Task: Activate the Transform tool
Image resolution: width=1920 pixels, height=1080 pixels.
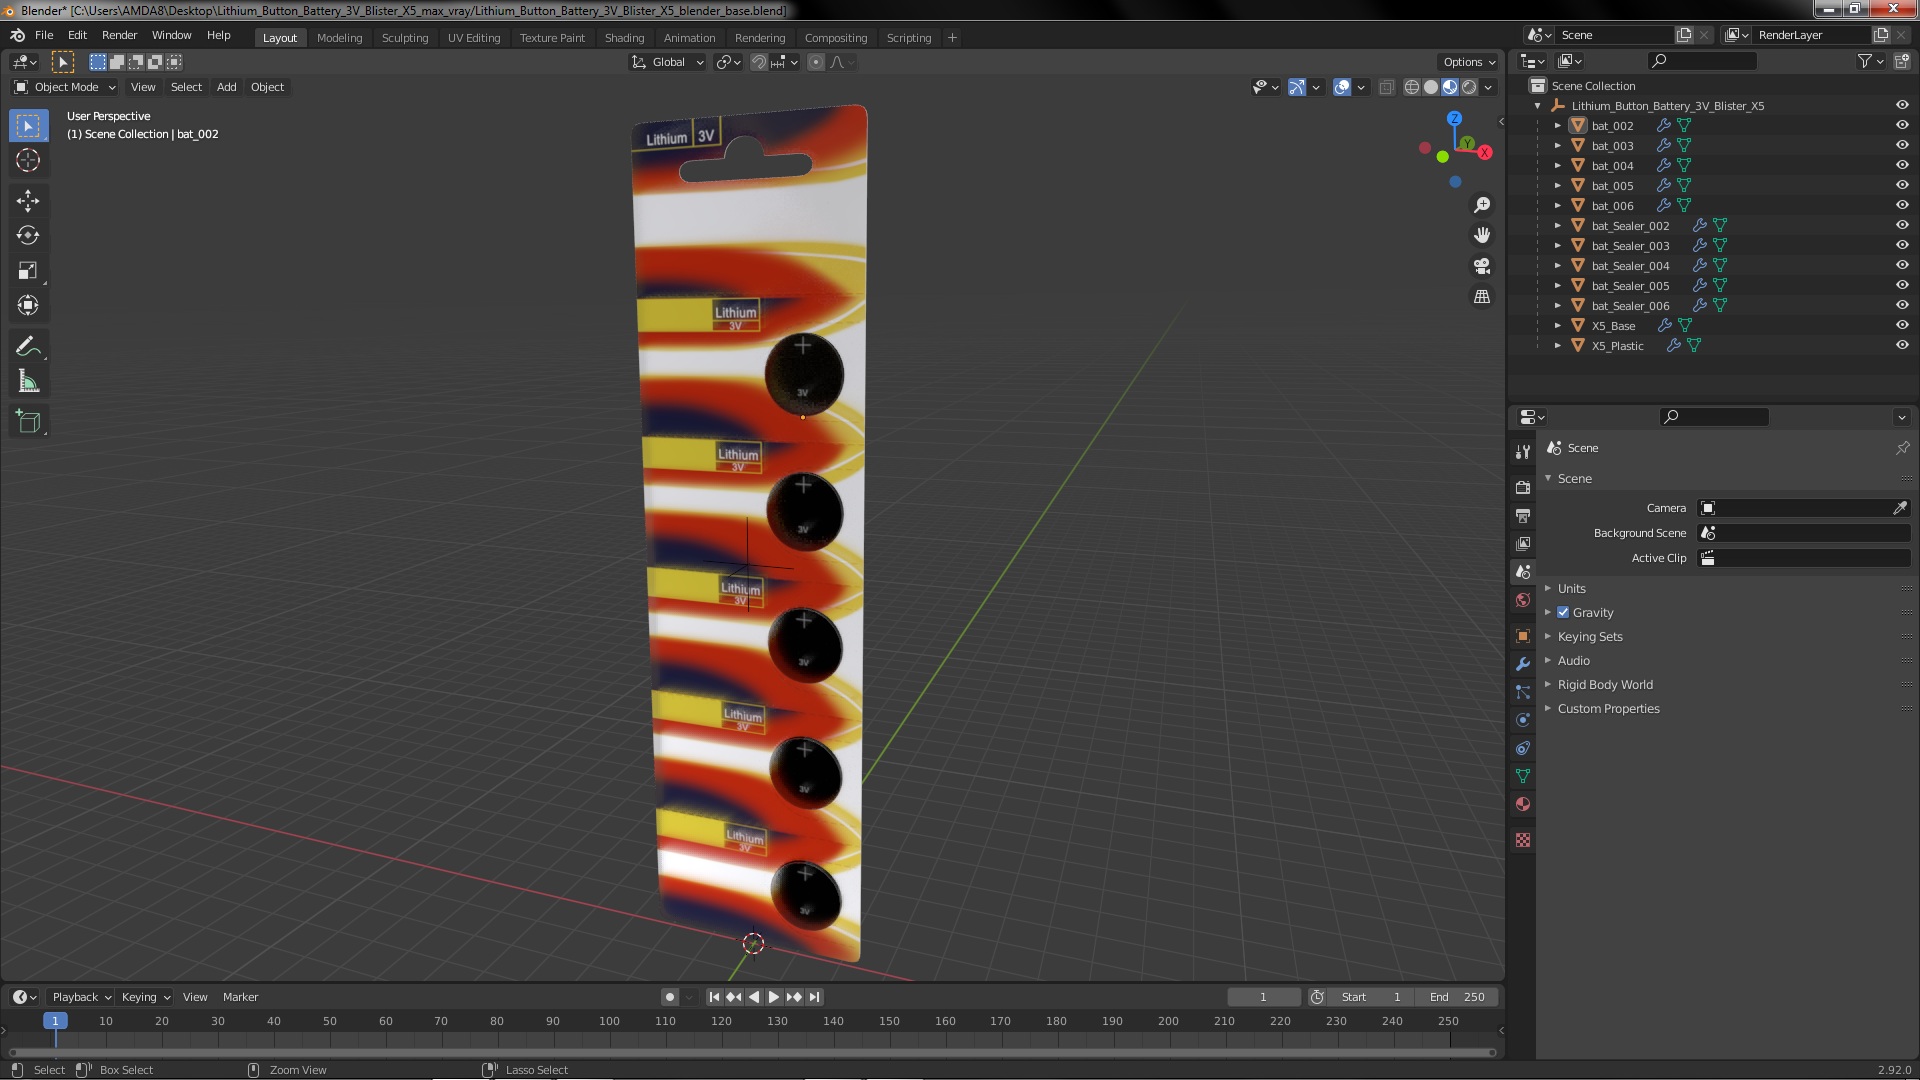Action: click(x=28, y=306)
